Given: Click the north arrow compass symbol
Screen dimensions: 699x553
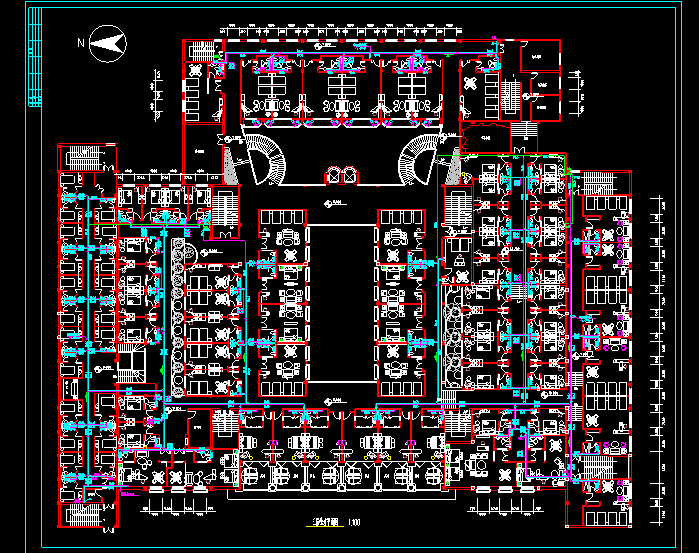Looking at the screenshot, I should click(106, 42).
